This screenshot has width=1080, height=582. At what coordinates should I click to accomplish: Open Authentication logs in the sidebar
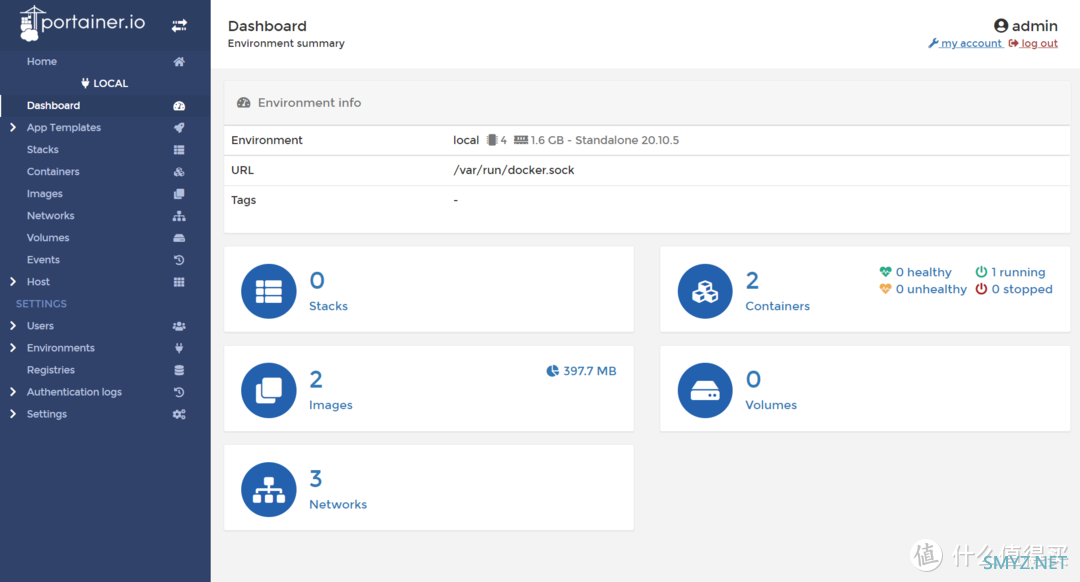click(x=74, y=392)
